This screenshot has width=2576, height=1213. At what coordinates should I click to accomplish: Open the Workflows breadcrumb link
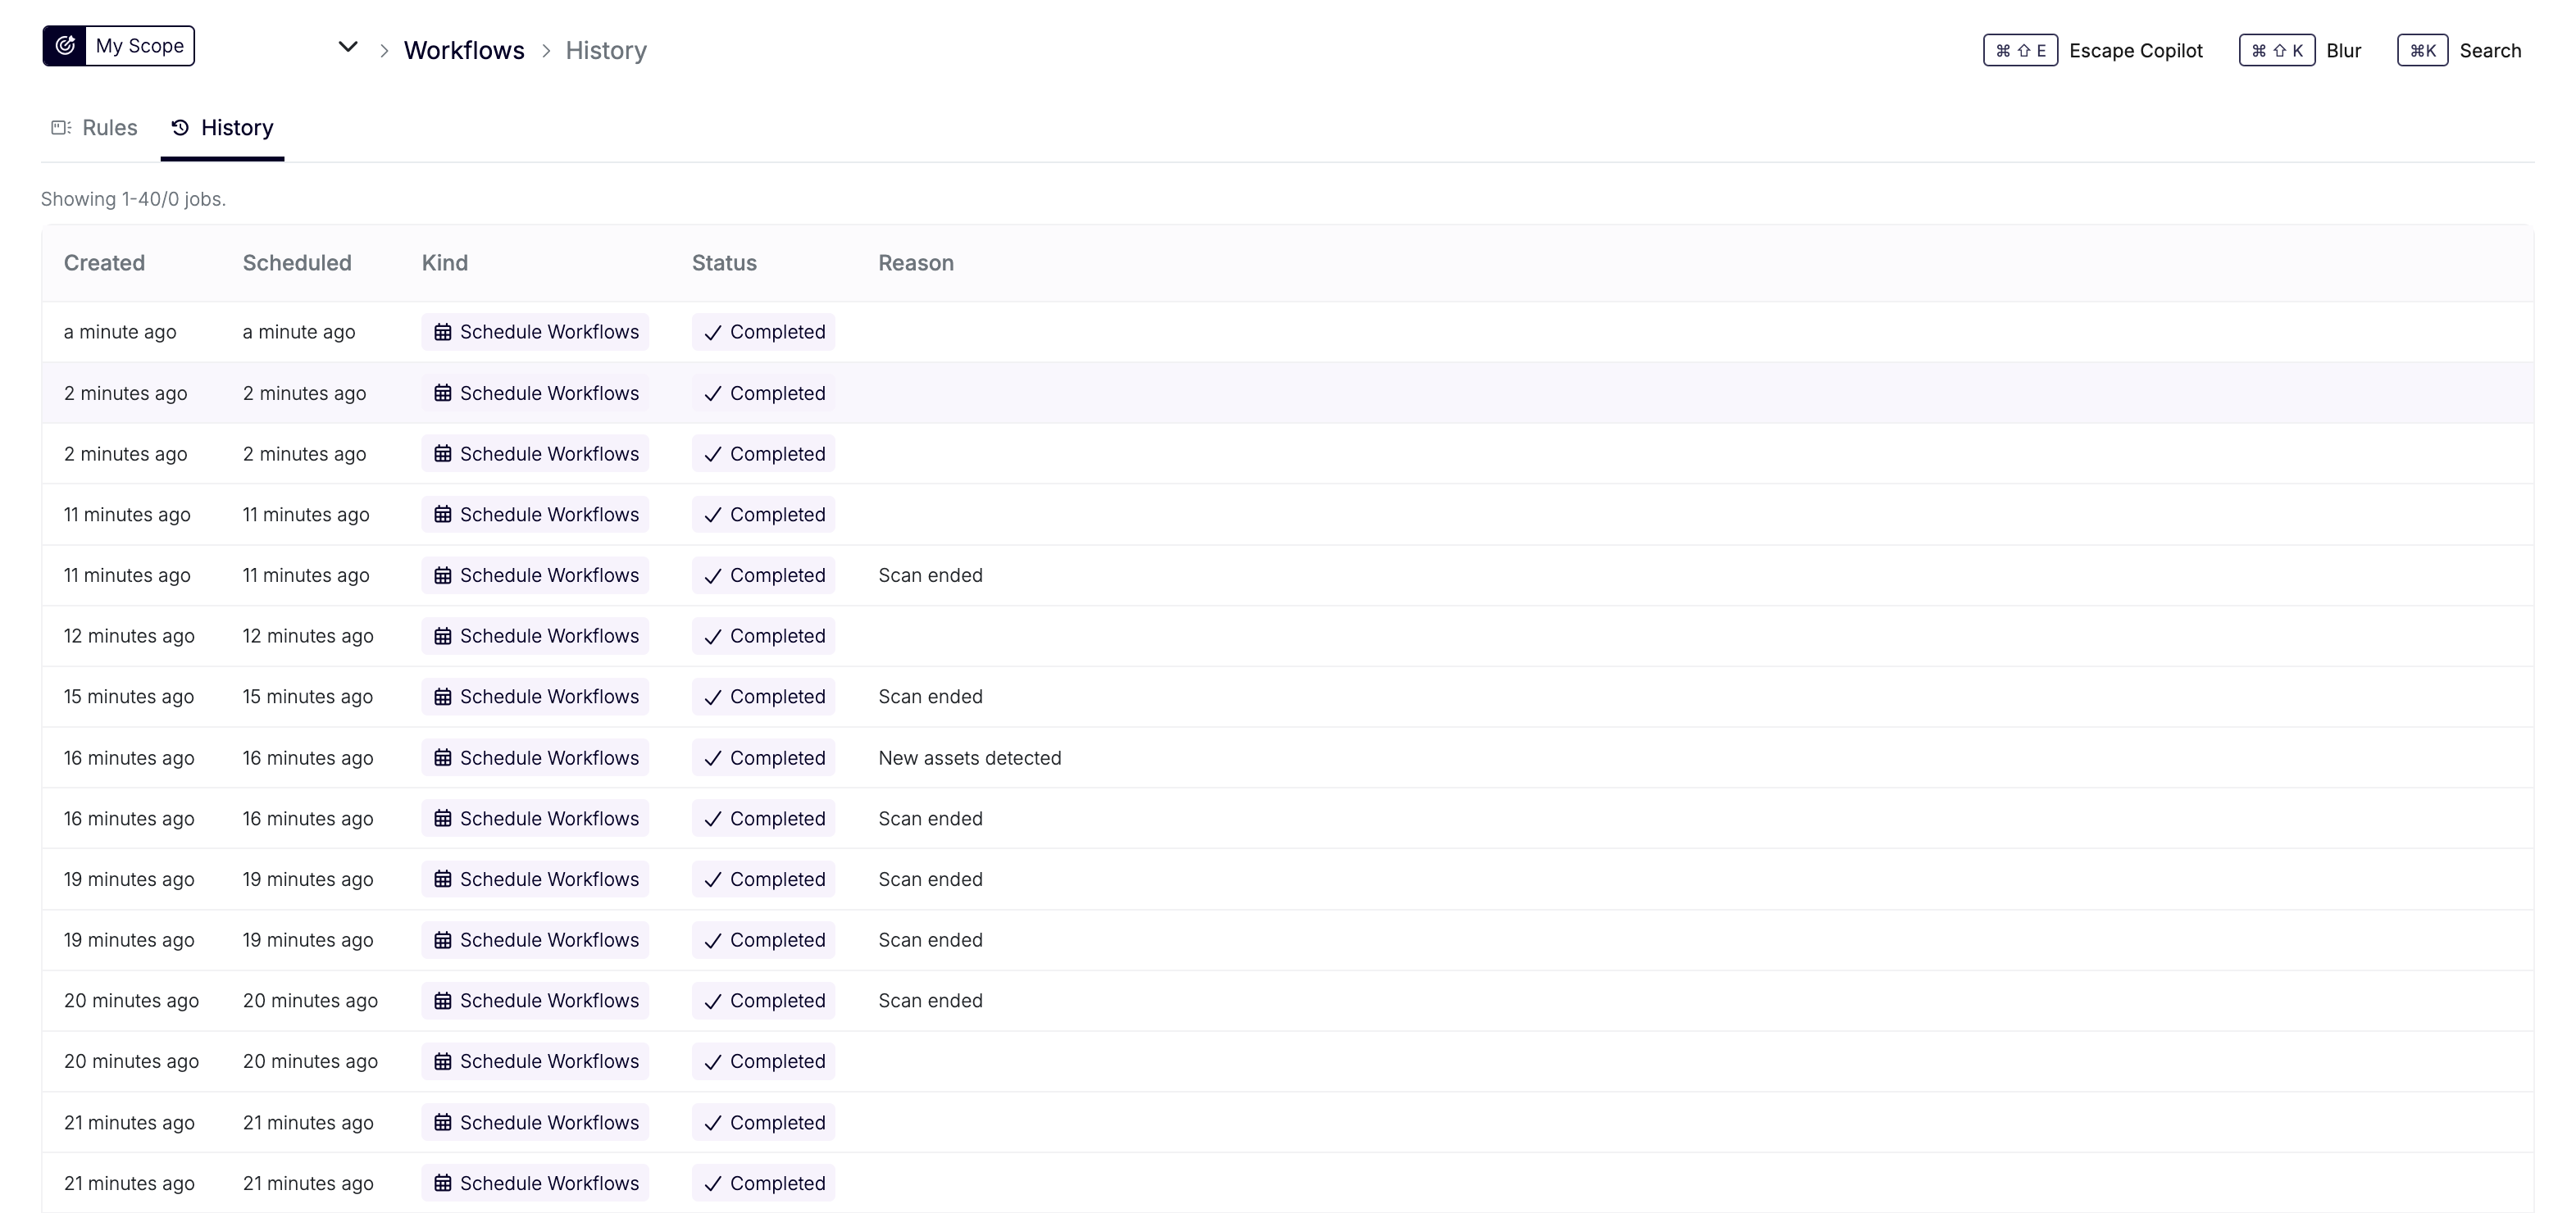pyautogui.click(x=464, y=51)
